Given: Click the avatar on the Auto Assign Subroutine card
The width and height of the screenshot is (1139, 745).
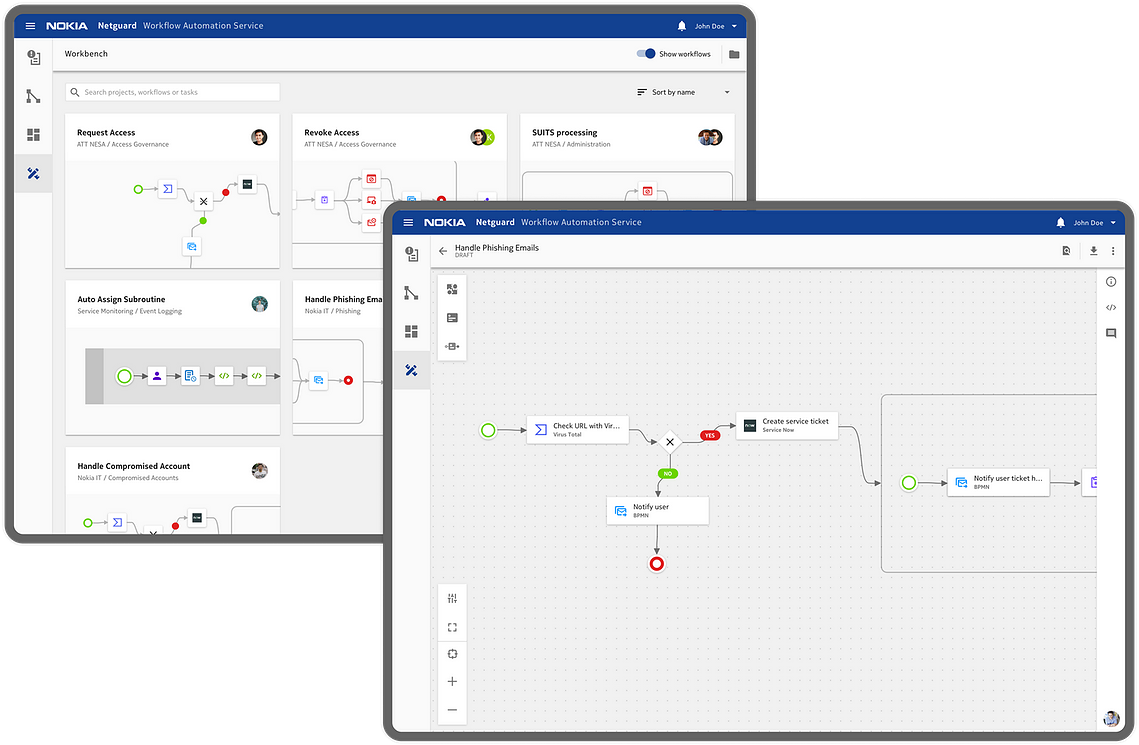Looking at the screenshot, I should click(x=259, y=304).
